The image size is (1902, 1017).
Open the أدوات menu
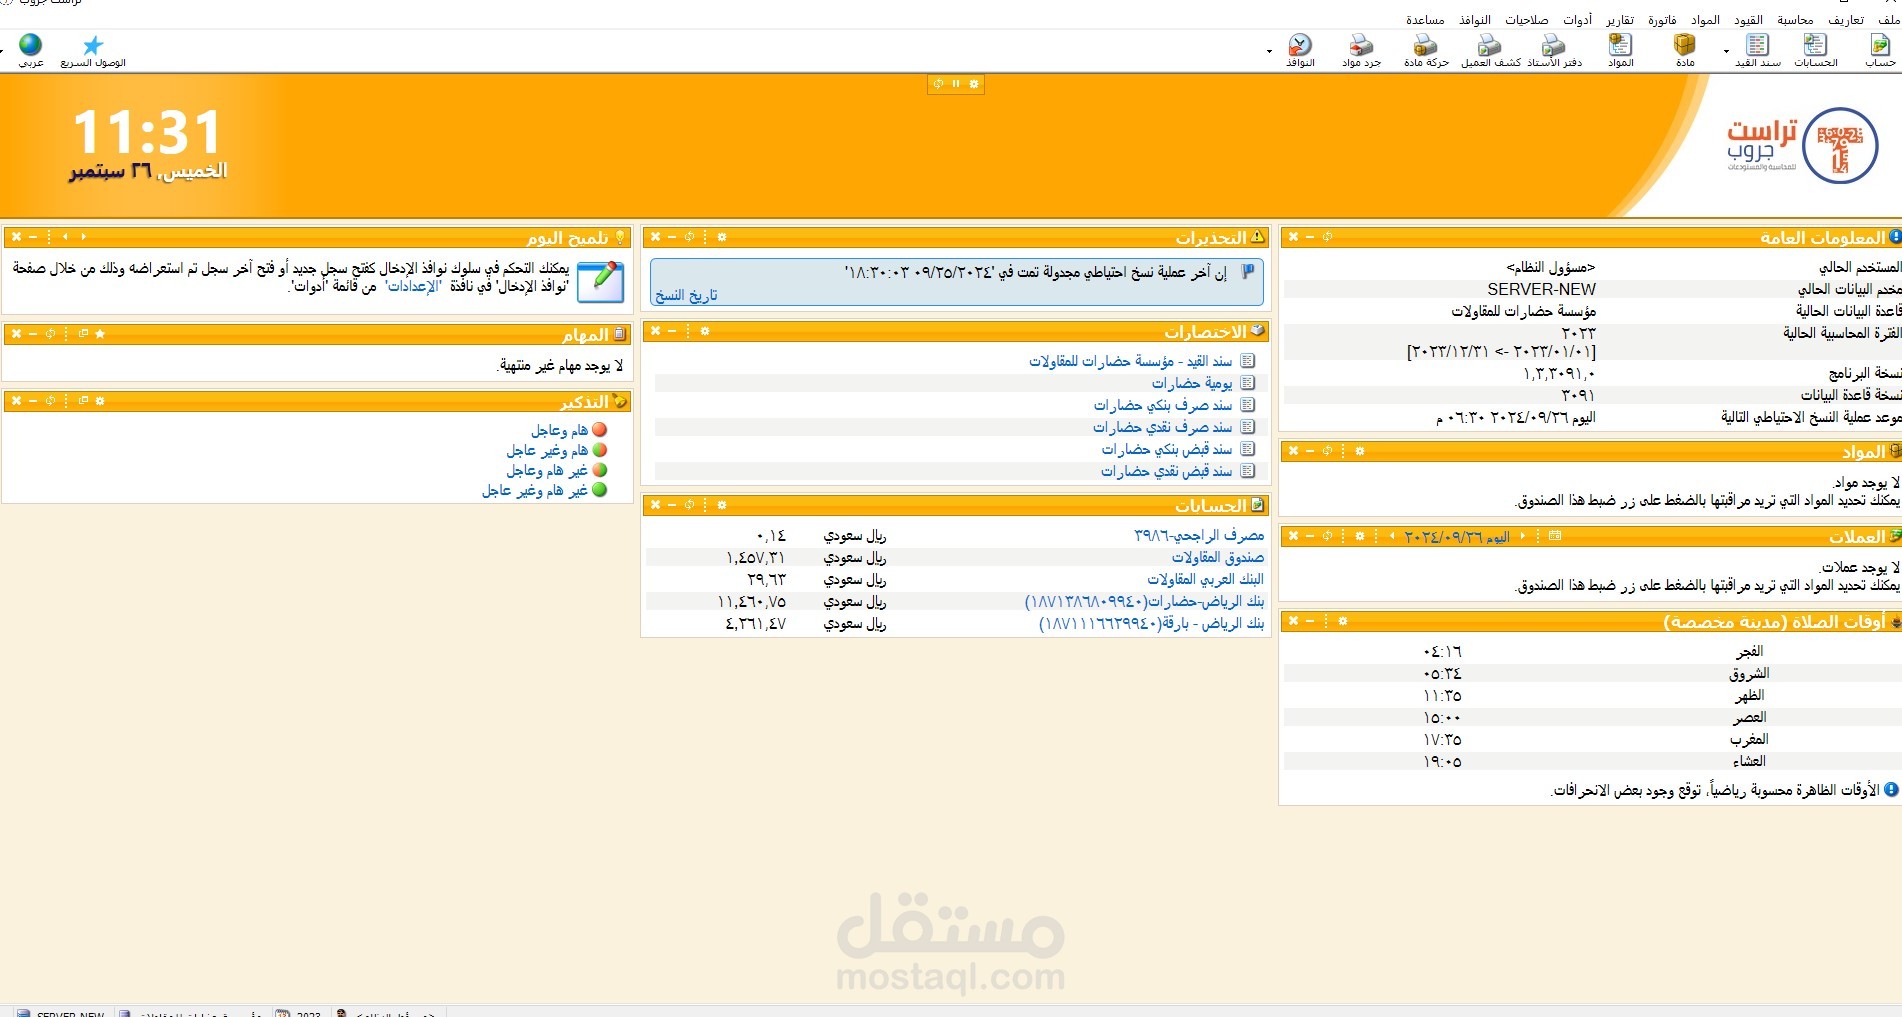[x=1578, y=20]
